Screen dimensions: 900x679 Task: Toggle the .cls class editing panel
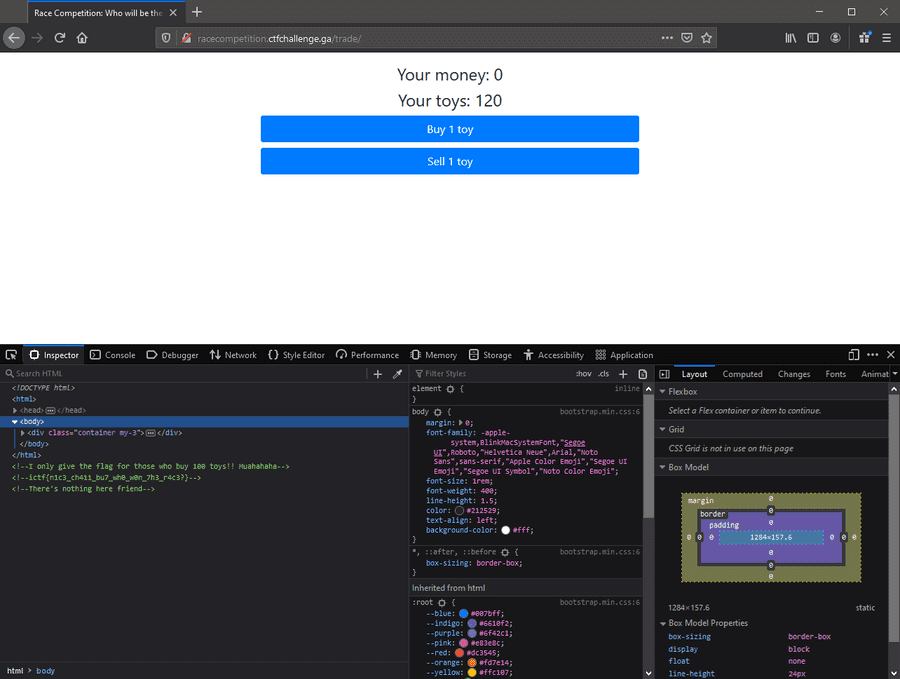point(603,374)
